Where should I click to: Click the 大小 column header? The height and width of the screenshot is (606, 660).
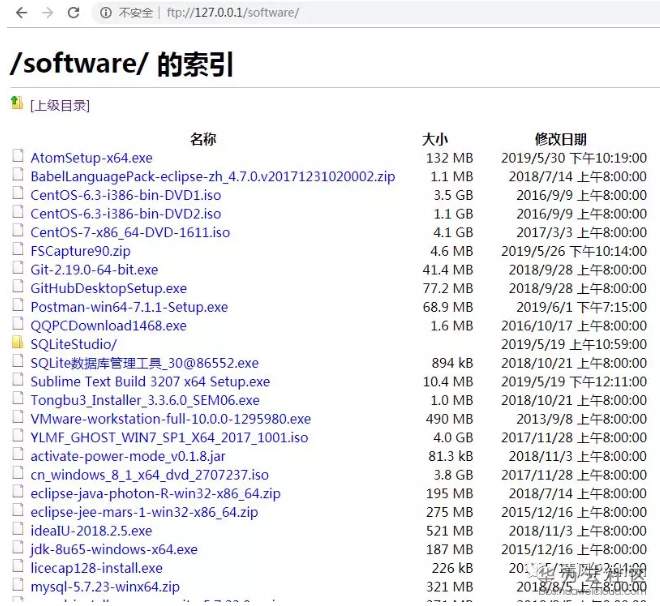[x=435, y=139]
